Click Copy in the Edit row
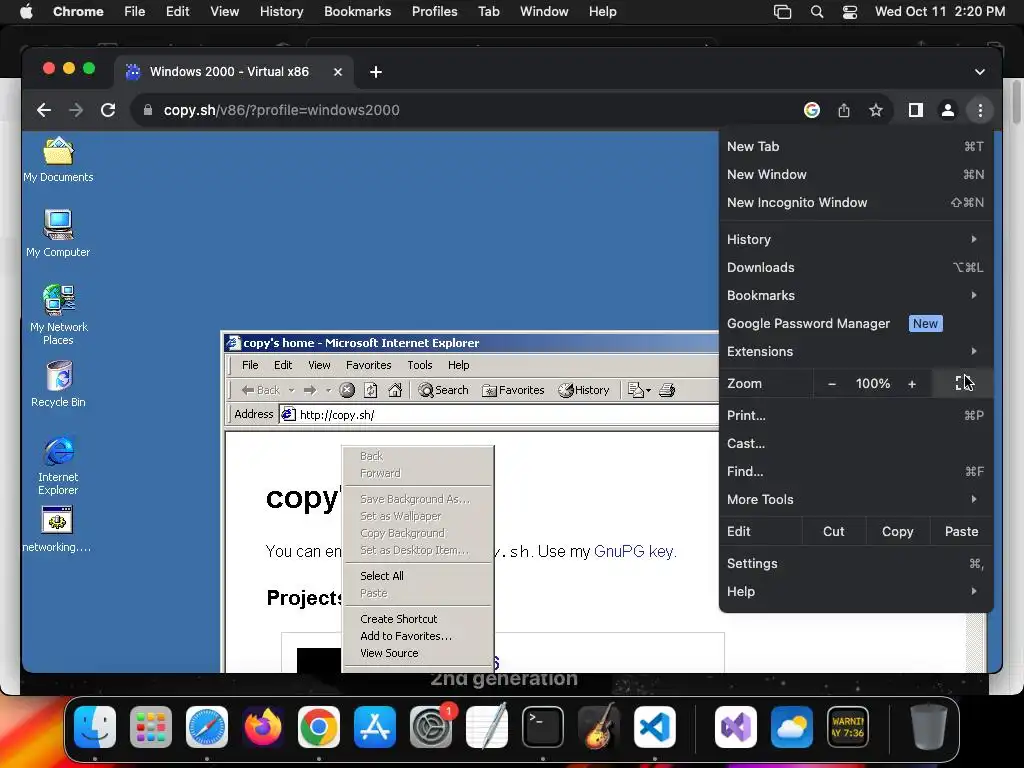The height and width of the screenshot is (768, 1024). pos(897,532)
